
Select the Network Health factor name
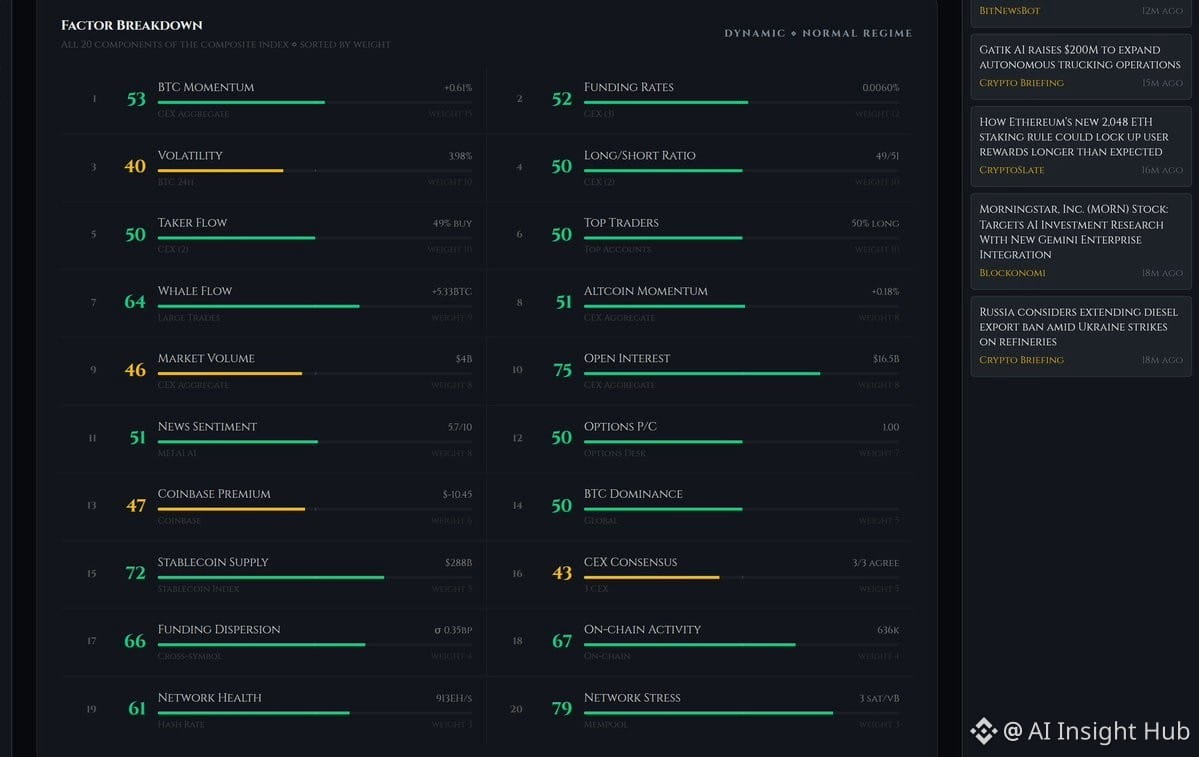pyautogui.click(x=210, y=697)
